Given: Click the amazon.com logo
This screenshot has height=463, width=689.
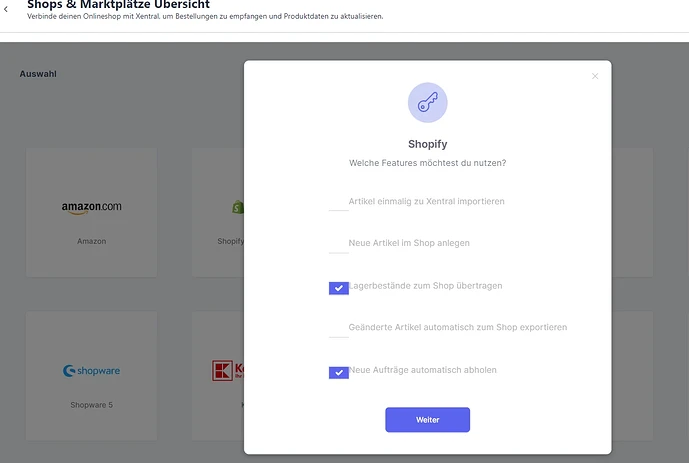Looking at the screenshot, I should 91,208.
